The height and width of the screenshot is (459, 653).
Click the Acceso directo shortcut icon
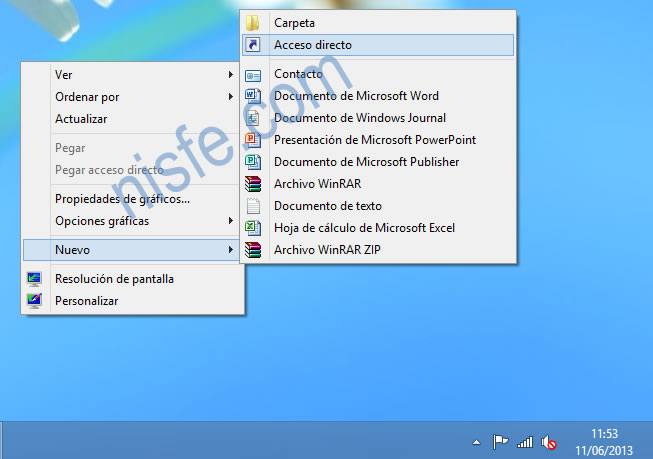(253, 45)
